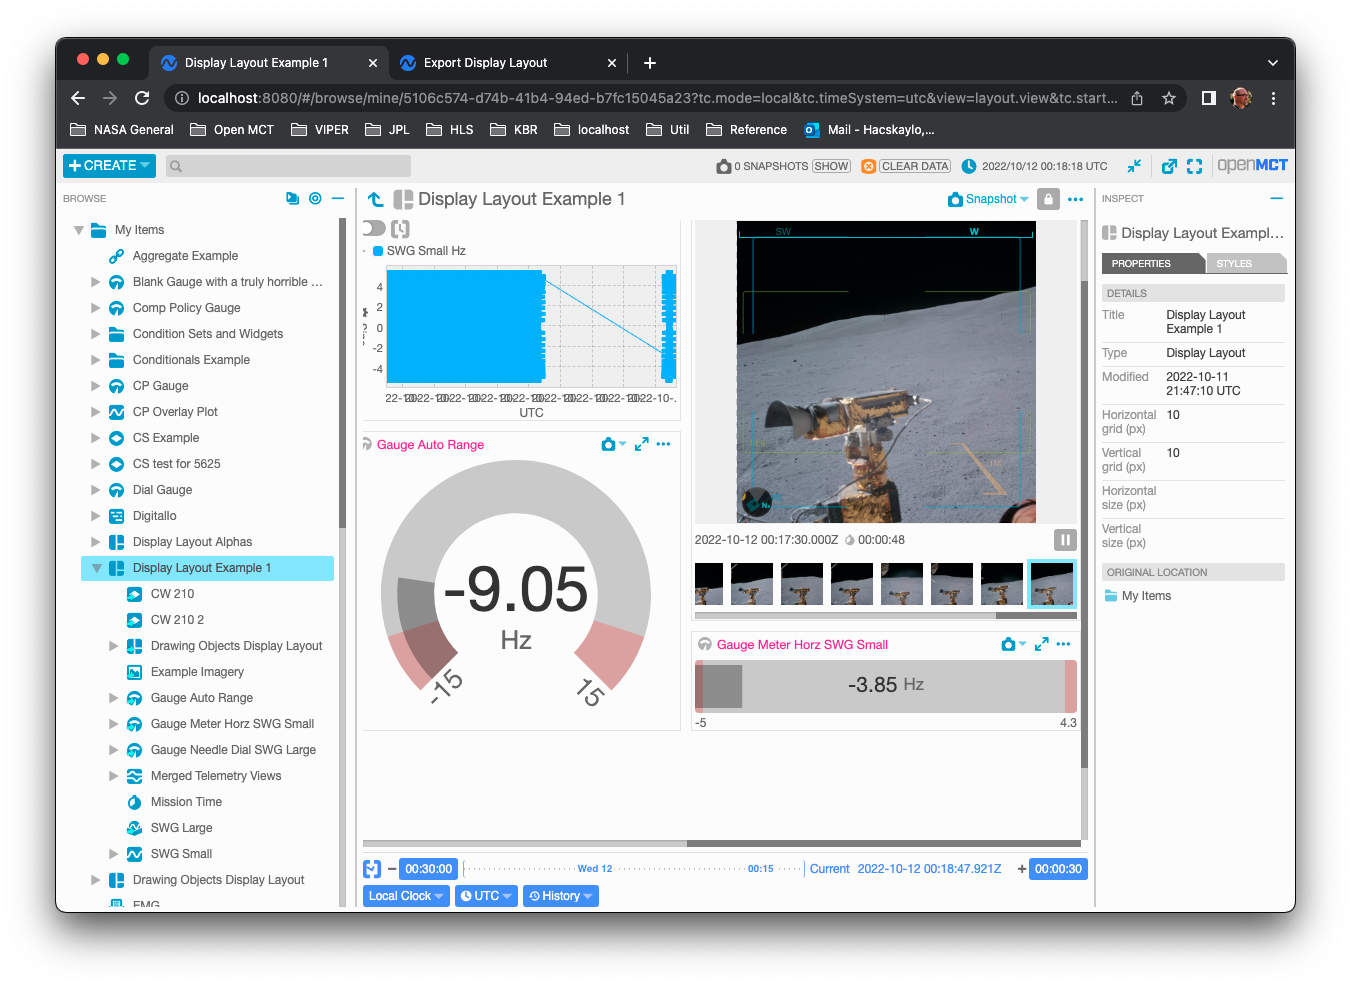Expand Gauge Meter Horz SWG Small to full view
This screenshot has height=986, width=1351.
tap(1040, 644)
